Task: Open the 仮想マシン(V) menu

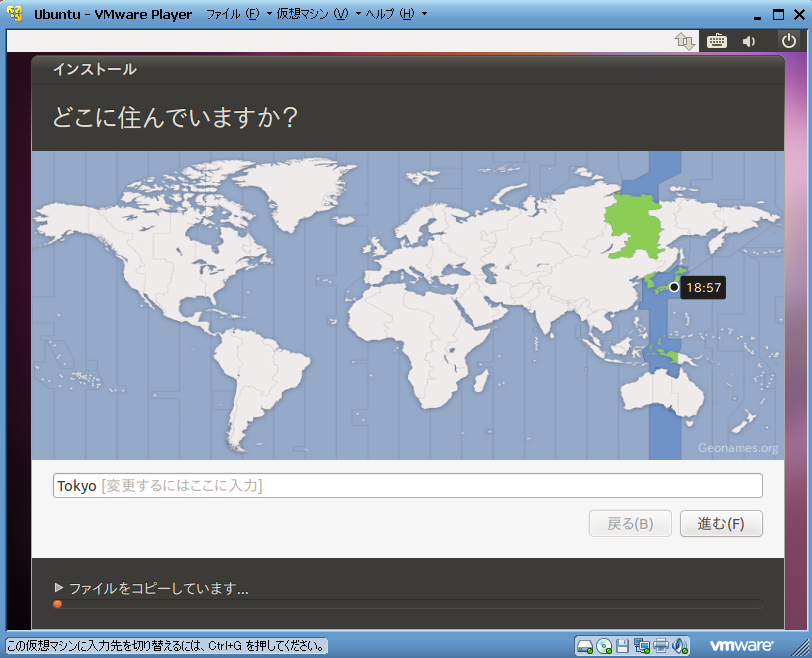Action: (x=312, y=14)
